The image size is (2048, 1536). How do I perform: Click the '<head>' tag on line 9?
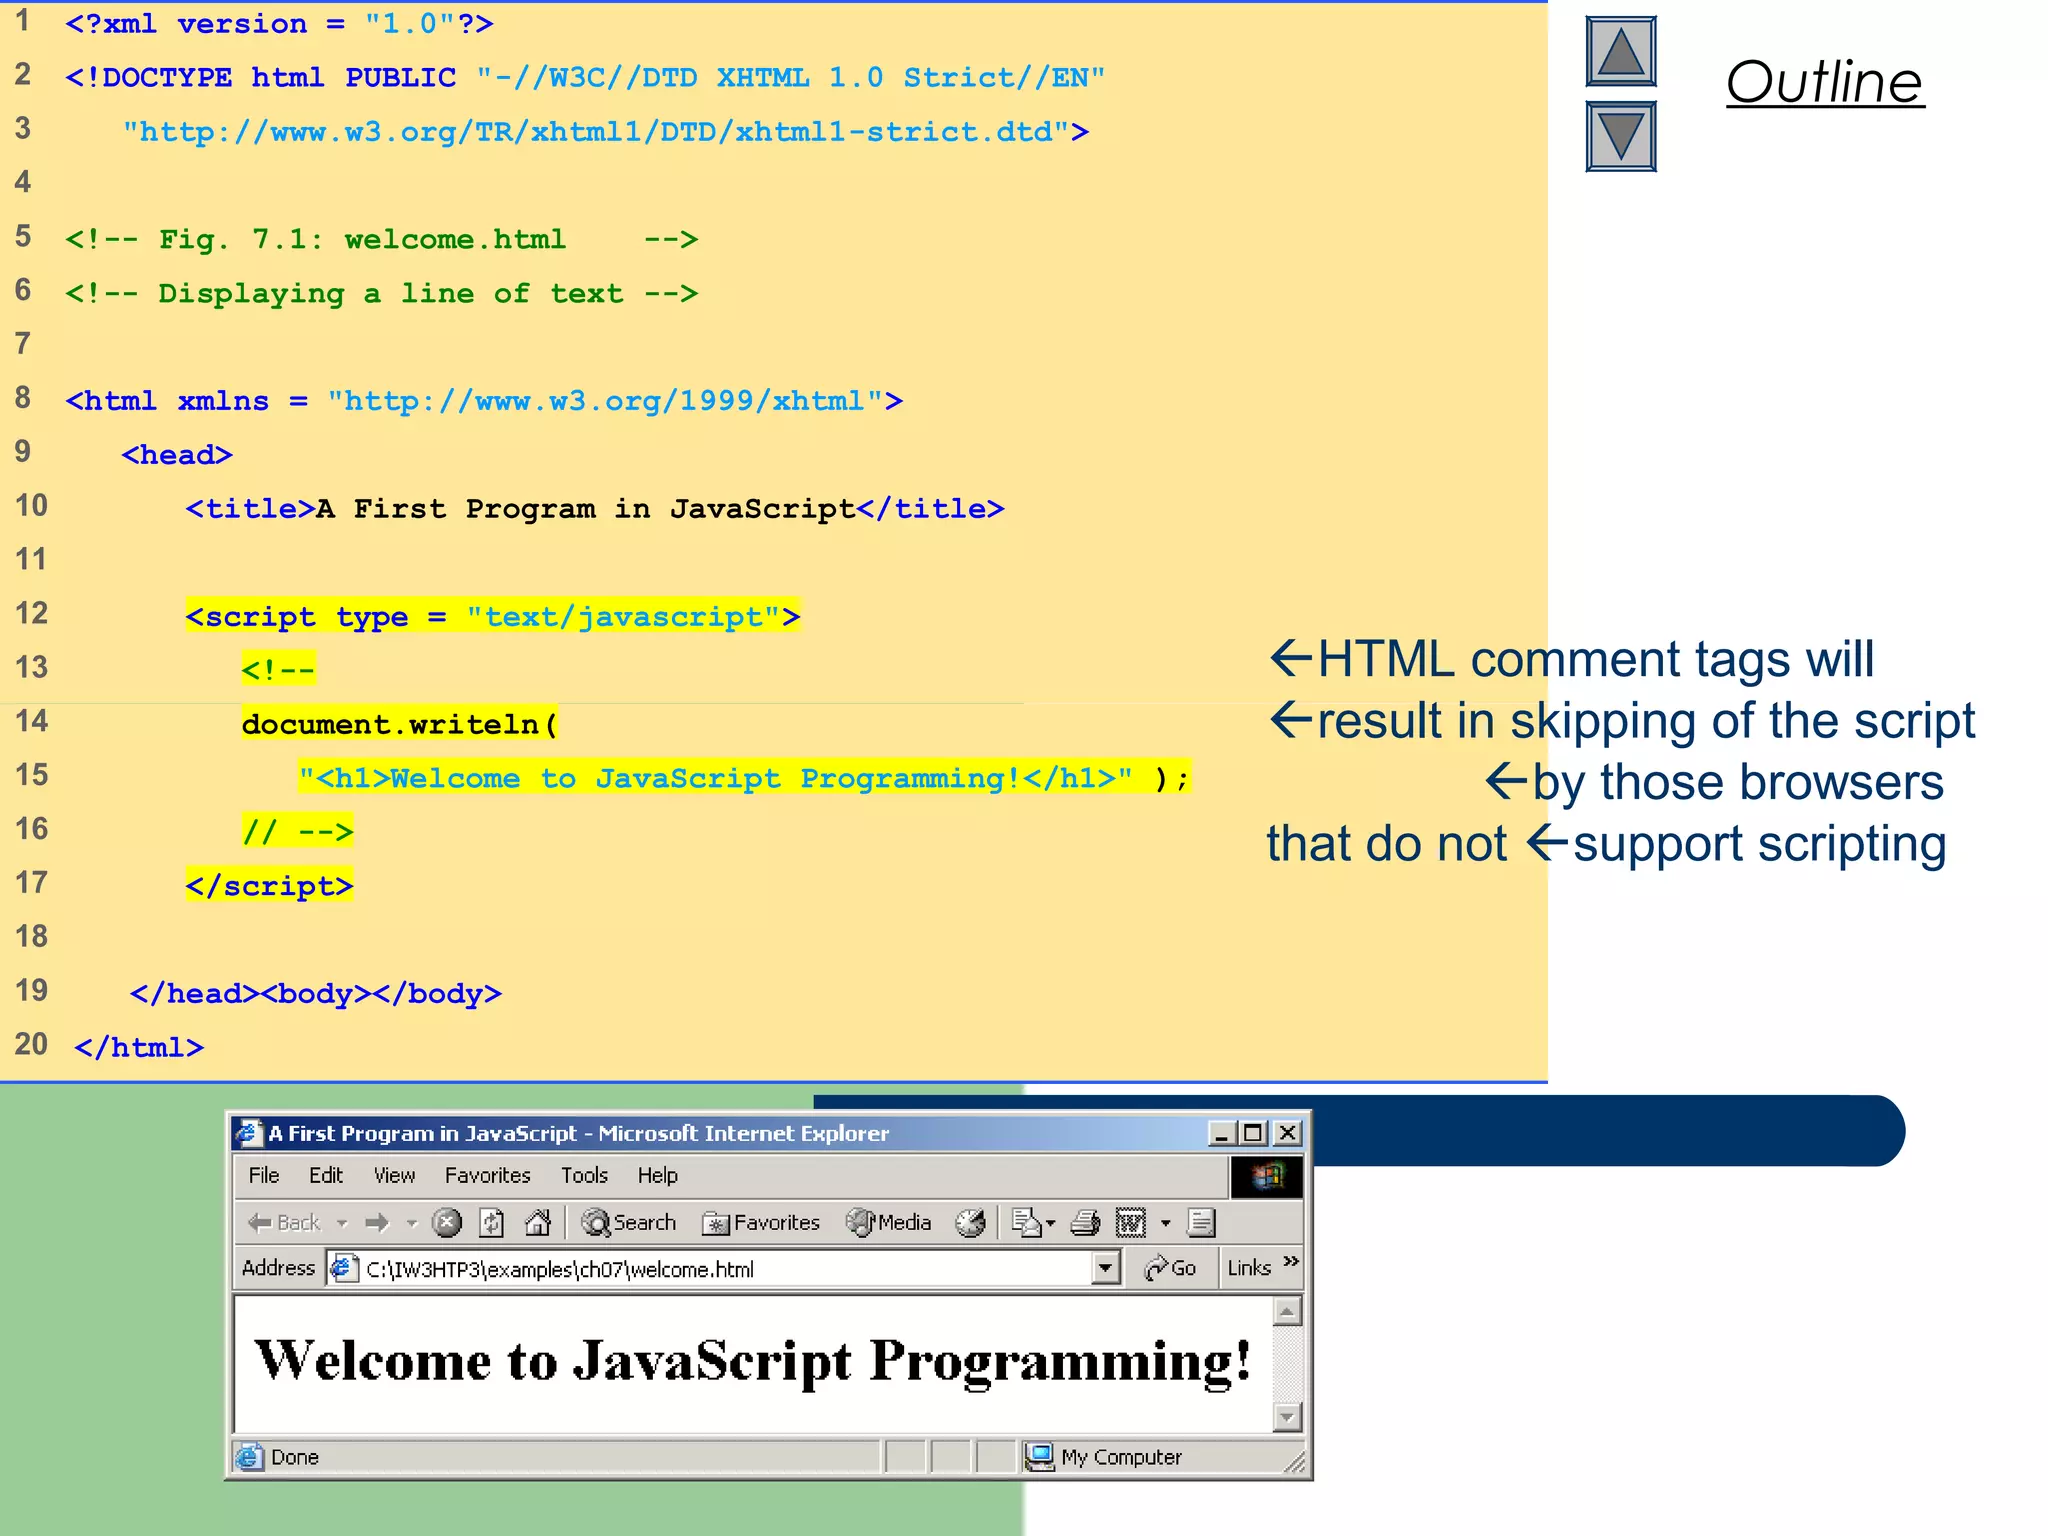tap(177, 455)
